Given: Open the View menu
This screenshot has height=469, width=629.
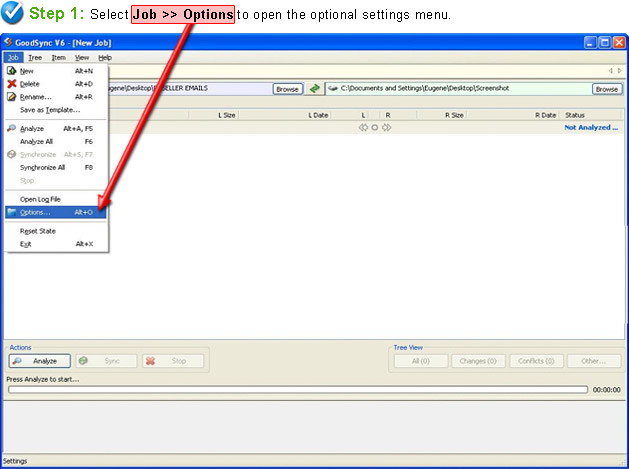Looking at the screenshot, I should pyautogui.click(x=82, y=57).
